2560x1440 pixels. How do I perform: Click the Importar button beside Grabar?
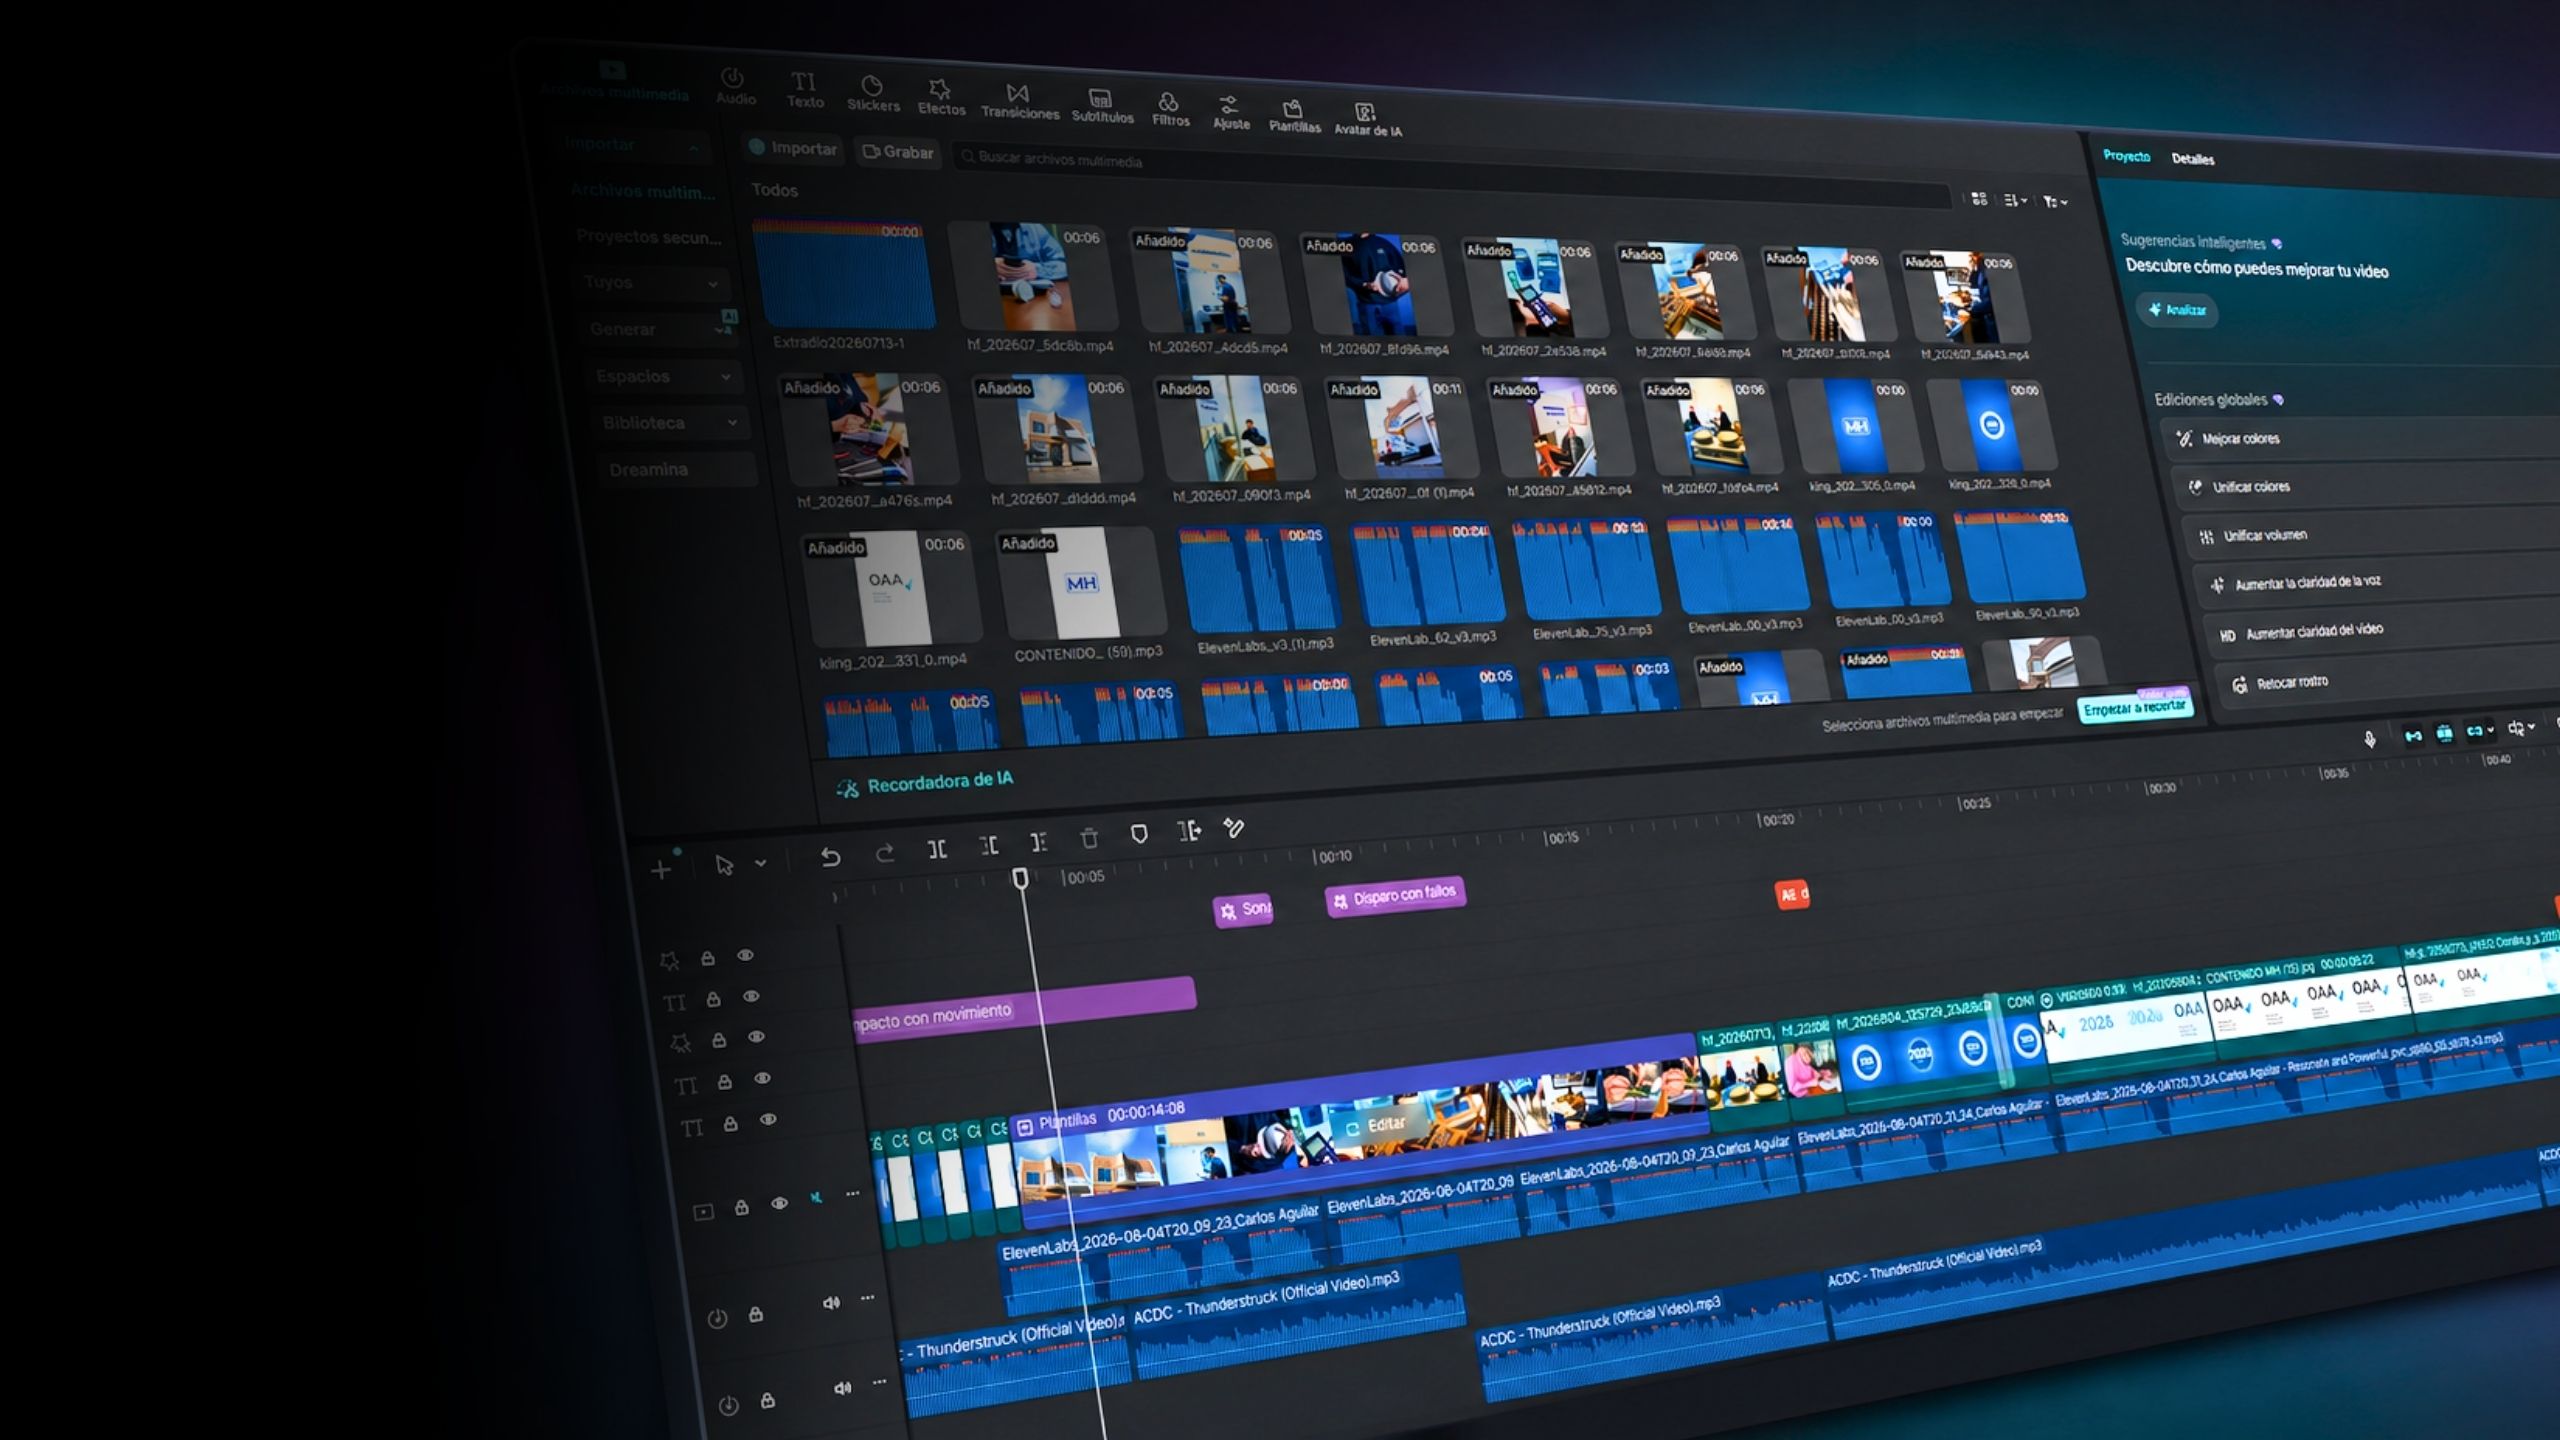click(794, 149)
